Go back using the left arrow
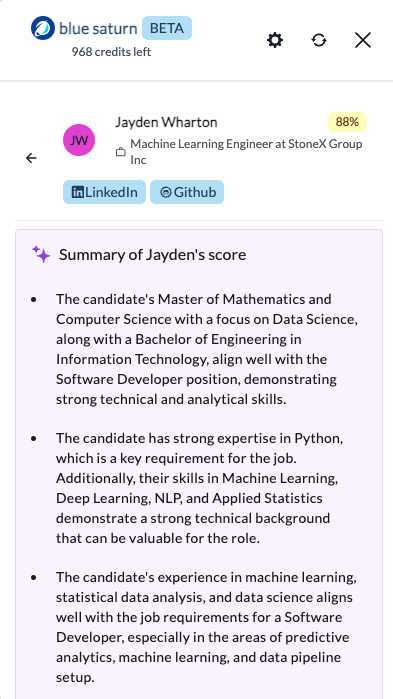The image size is (393, 699). click(31, 158)
